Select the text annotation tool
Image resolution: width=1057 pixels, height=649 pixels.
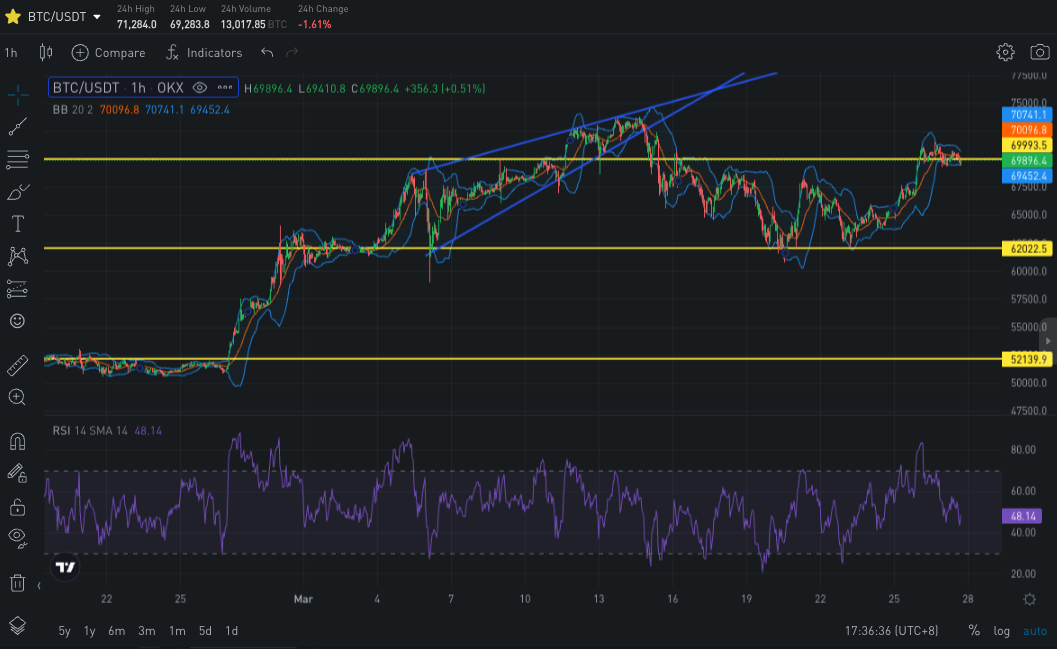pos(17,224)
